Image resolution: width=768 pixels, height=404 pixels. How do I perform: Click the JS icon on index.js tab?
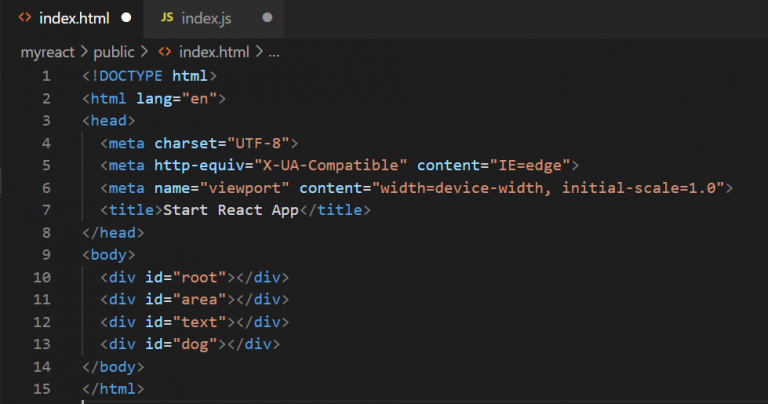(x=166, y=18)
